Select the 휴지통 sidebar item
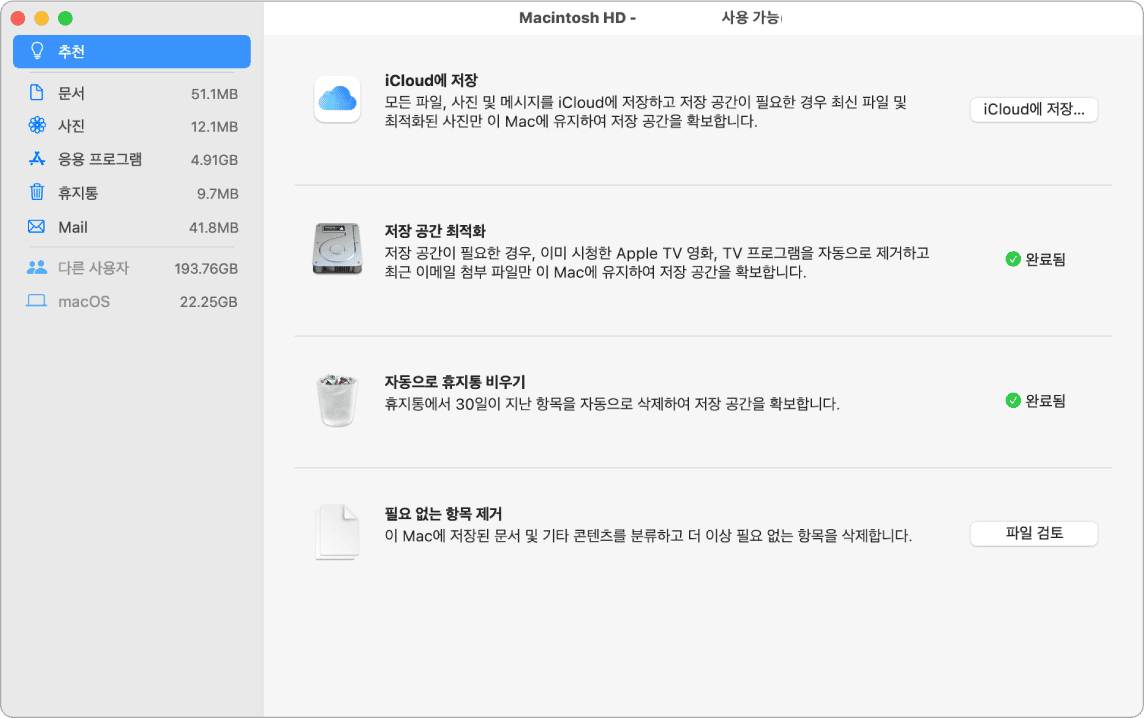This screenshot has width=1144, height=718. pyautogui.click(x=132, y=193)
